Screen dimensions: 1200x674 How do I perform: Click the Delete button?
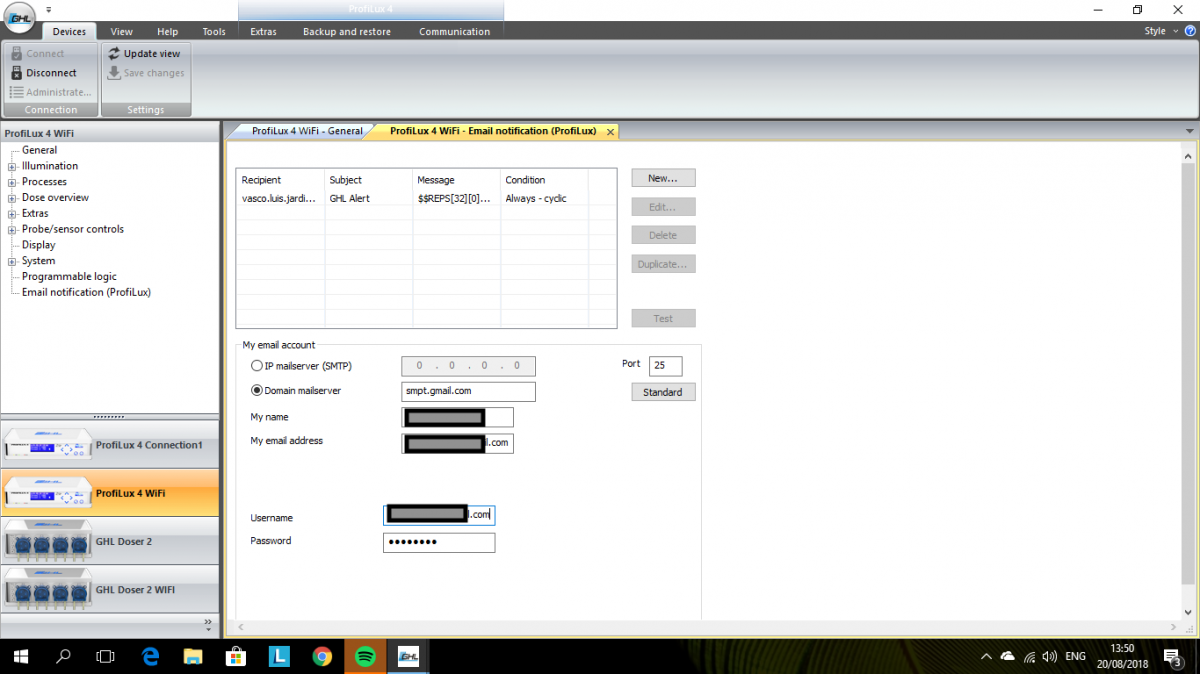pos(663,235)
